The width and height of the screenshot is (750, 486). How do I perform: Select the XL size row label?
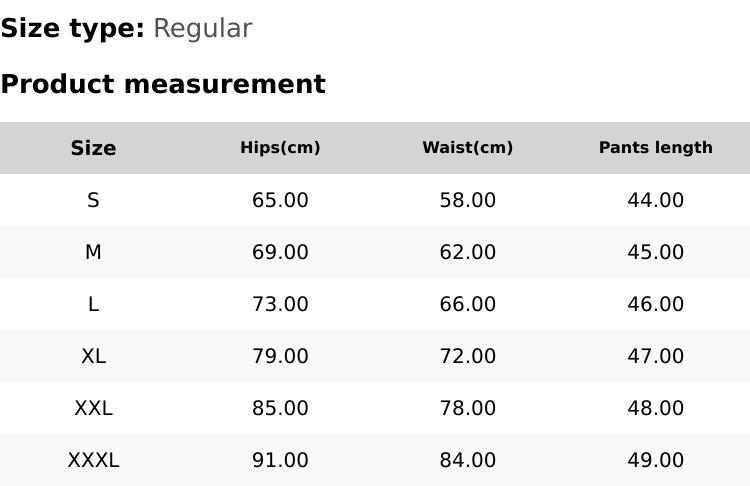click(x=93, y=356)
